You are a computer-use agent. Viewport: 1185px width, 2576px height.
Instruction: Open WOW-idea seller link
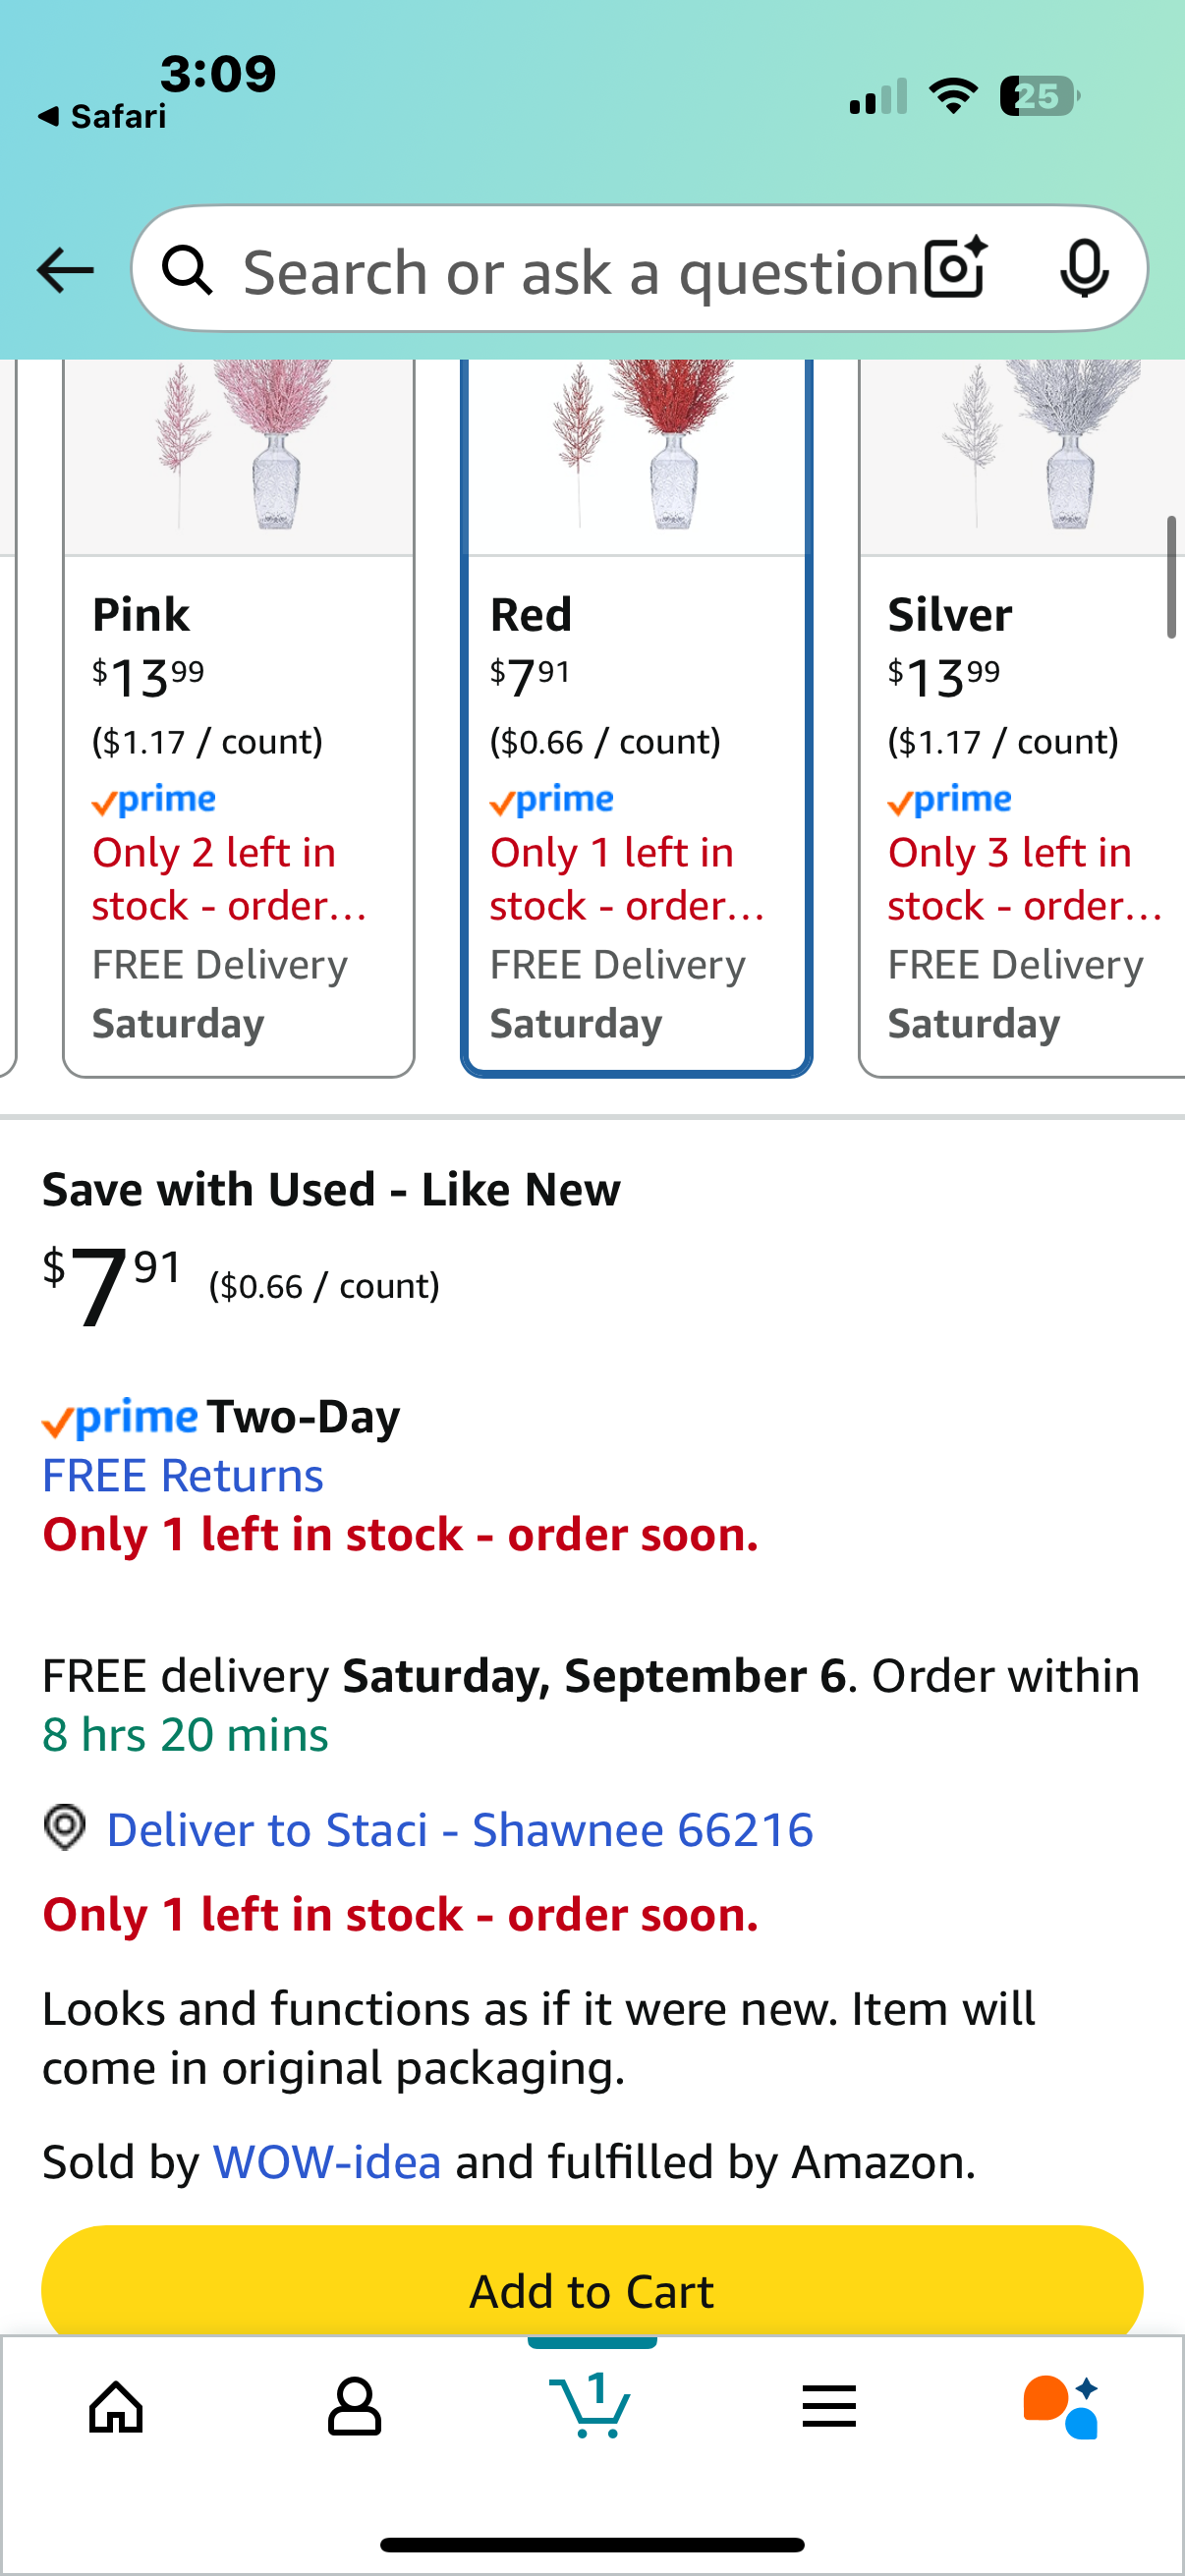pos(327,2161)
